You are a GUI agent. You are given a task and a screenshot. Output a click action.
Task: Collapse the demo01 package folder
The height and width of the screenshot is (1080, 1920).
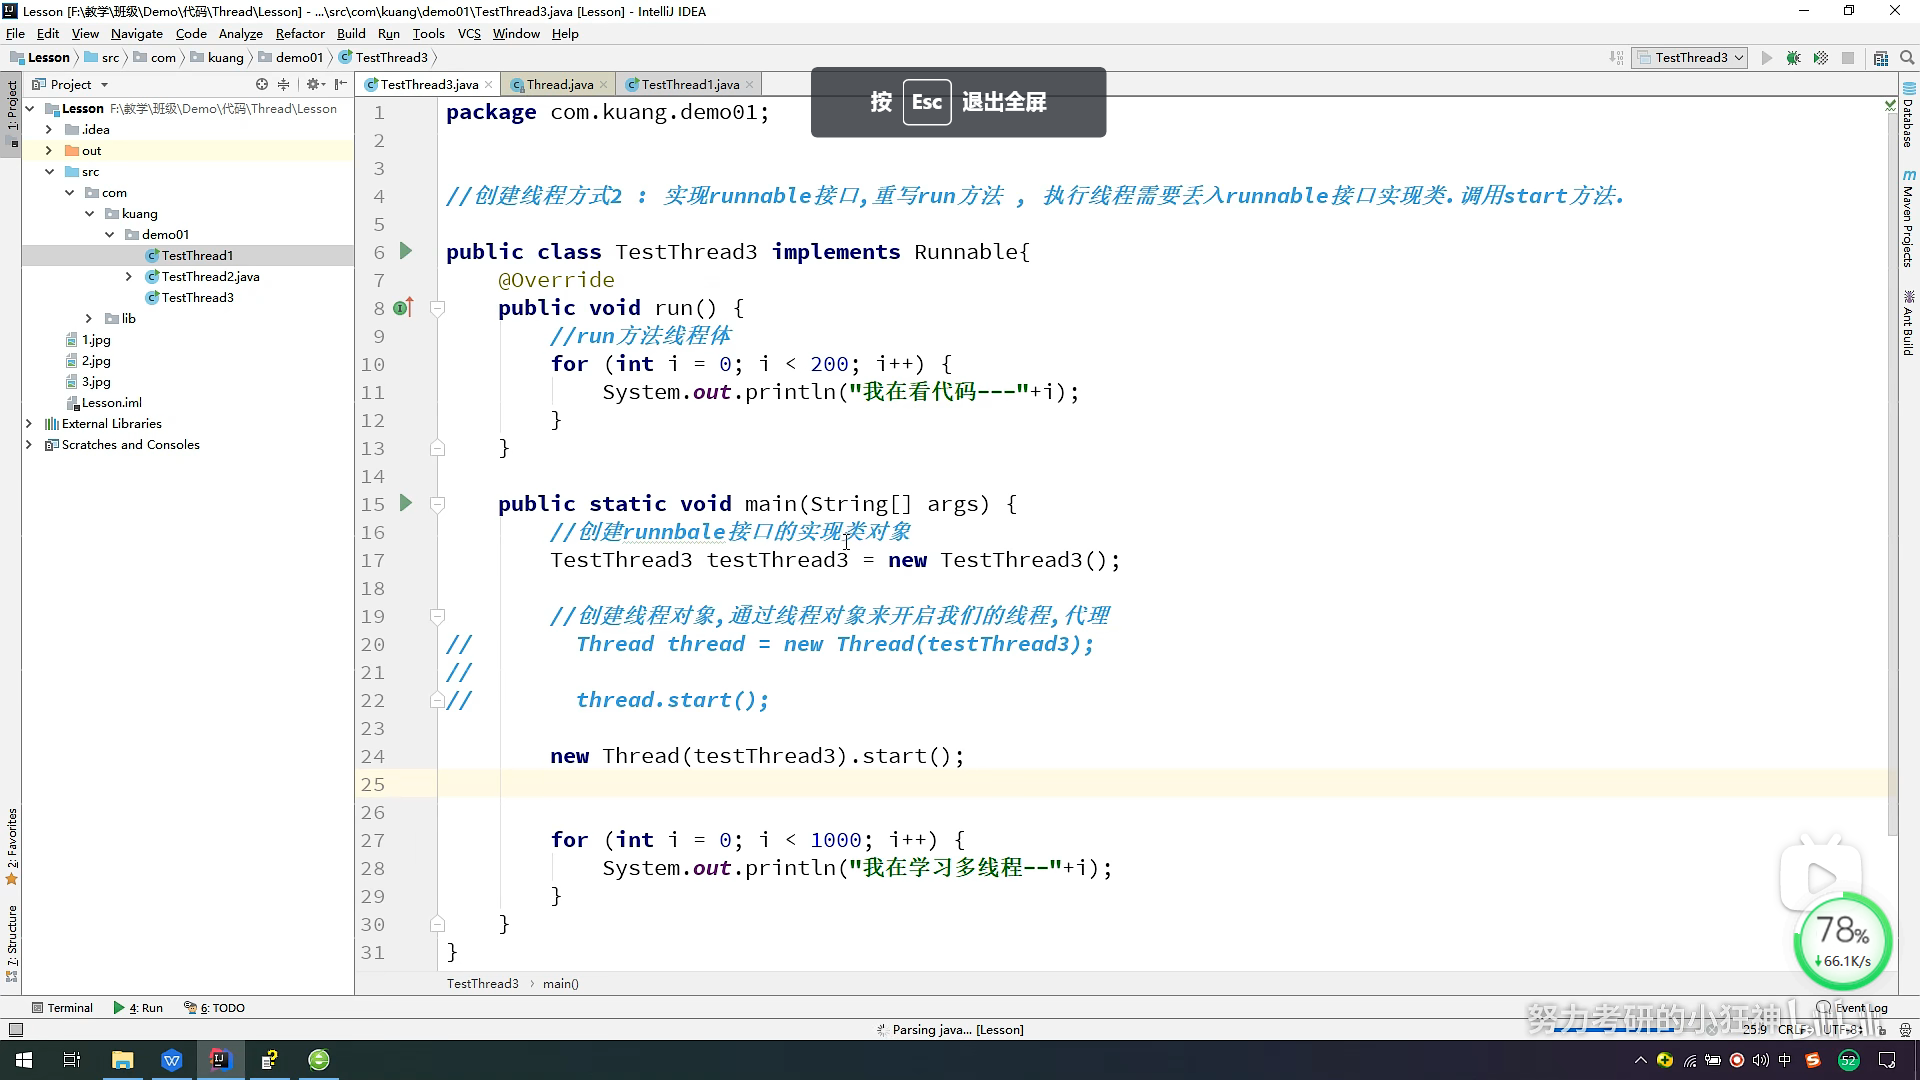110,235
